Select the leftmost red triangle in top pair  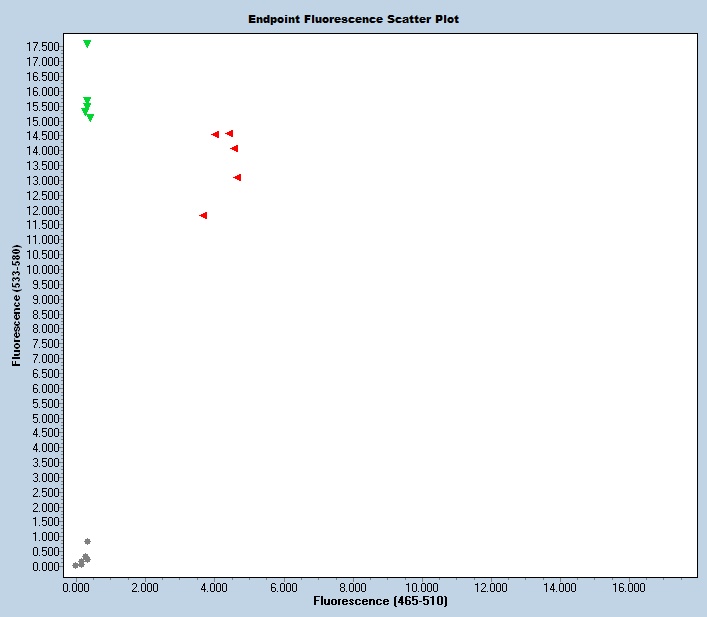(x=215, y=134)
